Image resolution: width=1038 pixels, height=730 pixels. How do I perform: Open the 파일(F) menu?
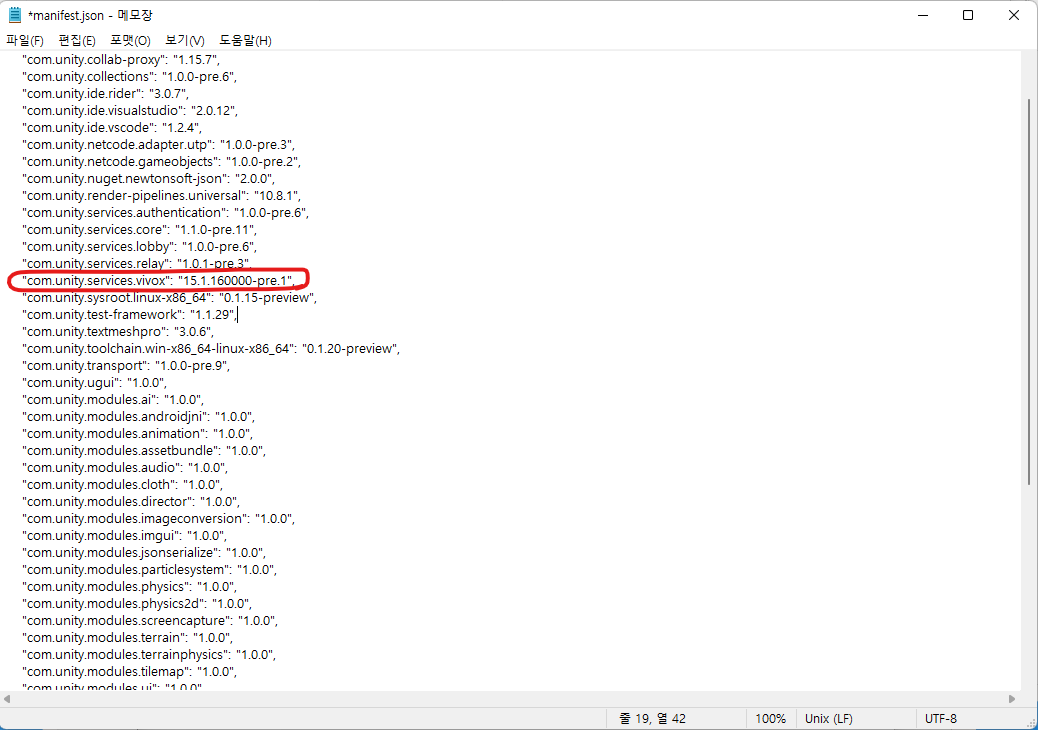[25, 40]
